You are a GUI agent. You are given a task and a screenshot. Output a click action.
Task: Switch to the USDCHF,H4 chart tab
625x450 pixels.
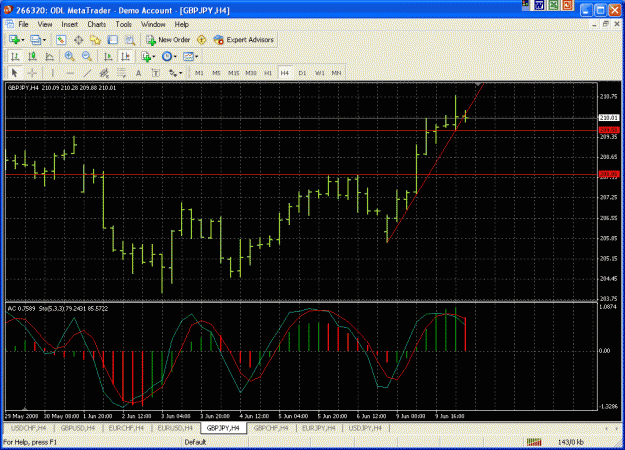[x=28, y=428]
